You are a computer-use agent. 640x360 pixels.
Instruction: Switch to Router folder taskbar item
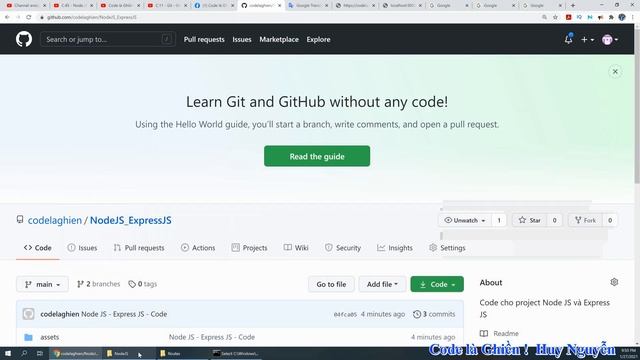point(182,353)
